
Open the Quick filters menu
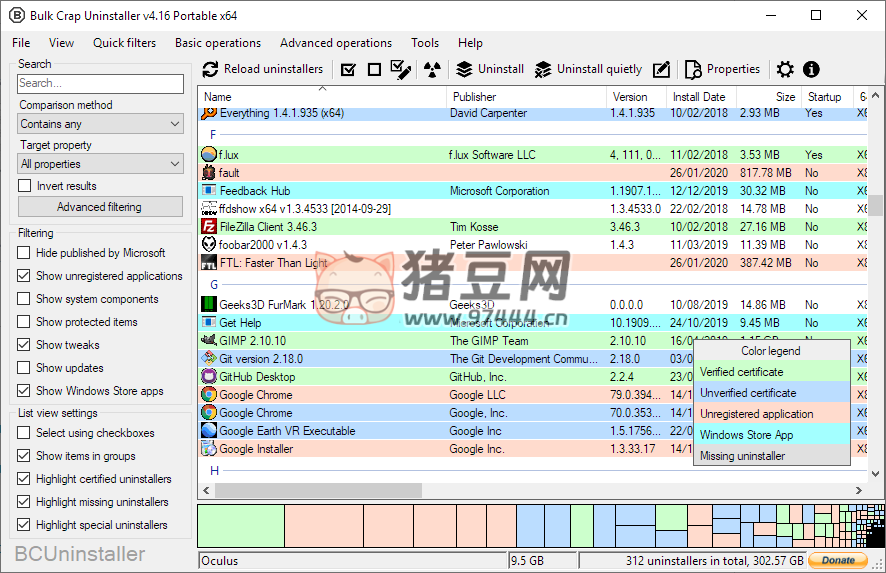pyautogui.click(x=124, y=43)
